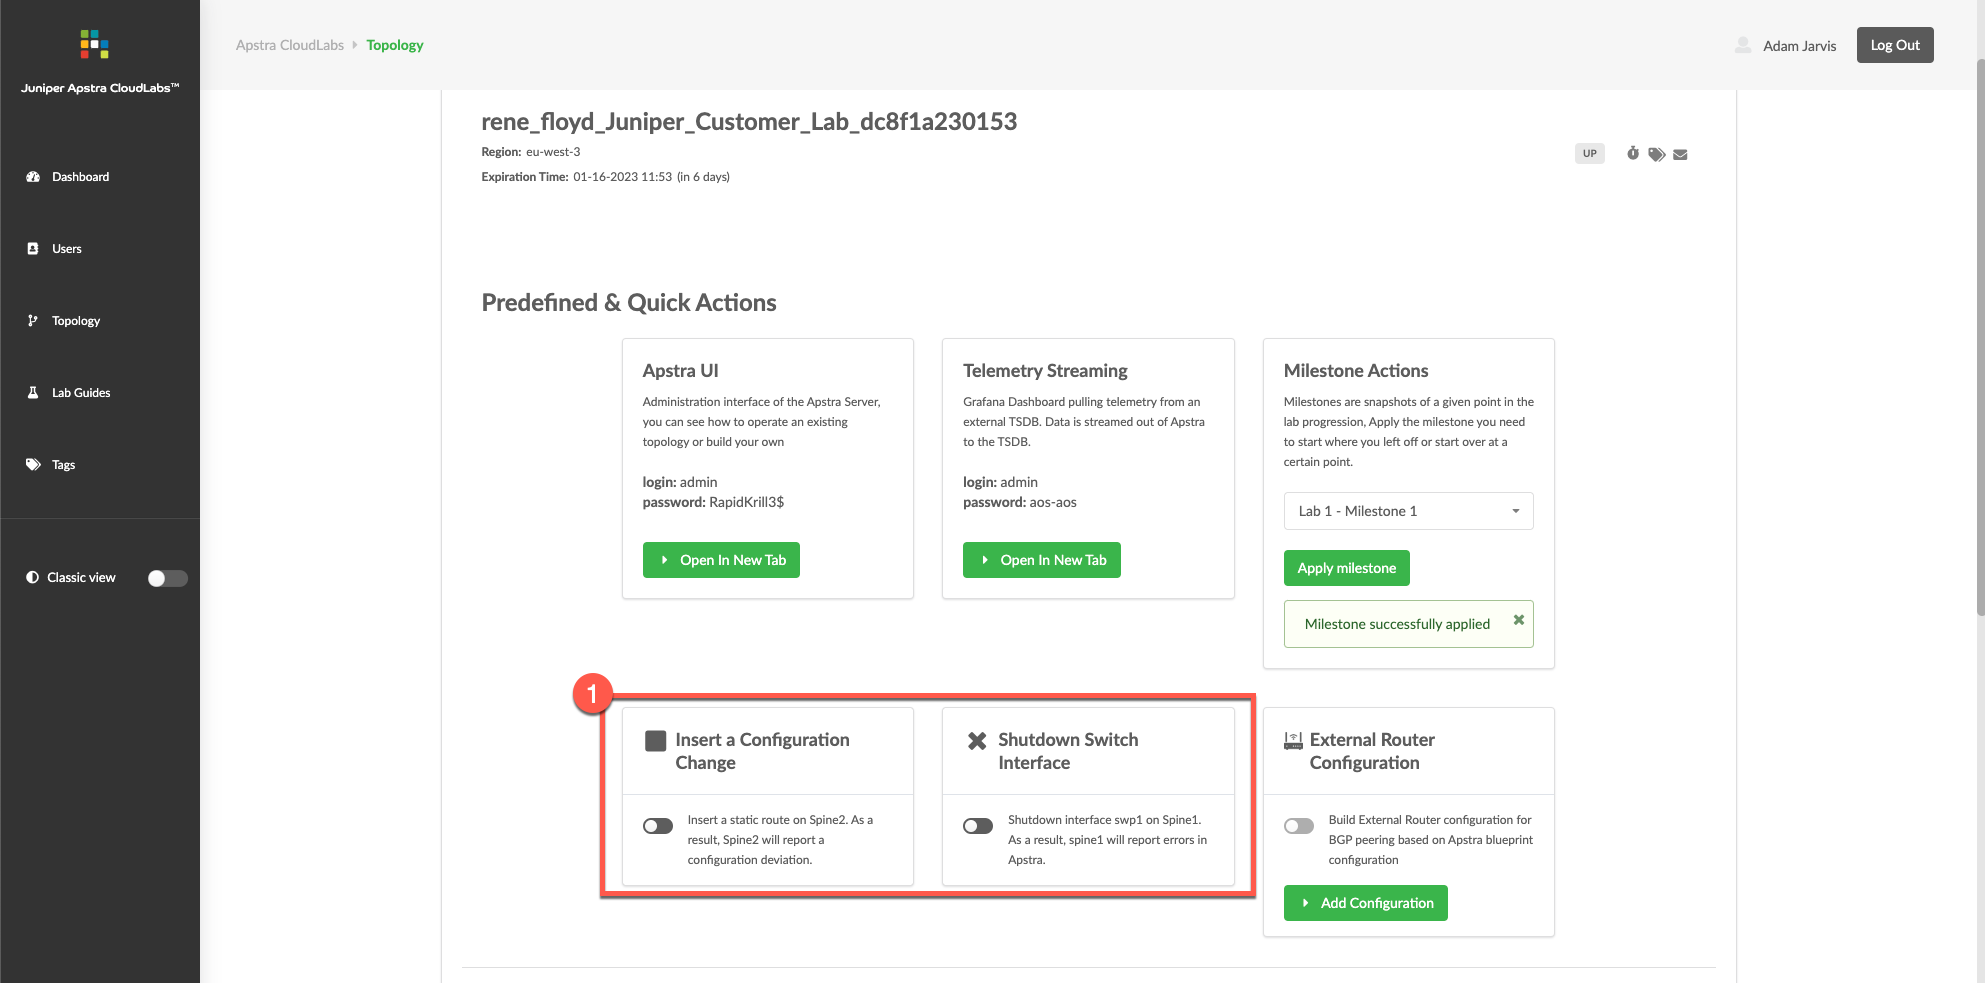1985x983 pixels.
Task: Open Lab Guides using the flask icon
Action: tap(34, 392)
